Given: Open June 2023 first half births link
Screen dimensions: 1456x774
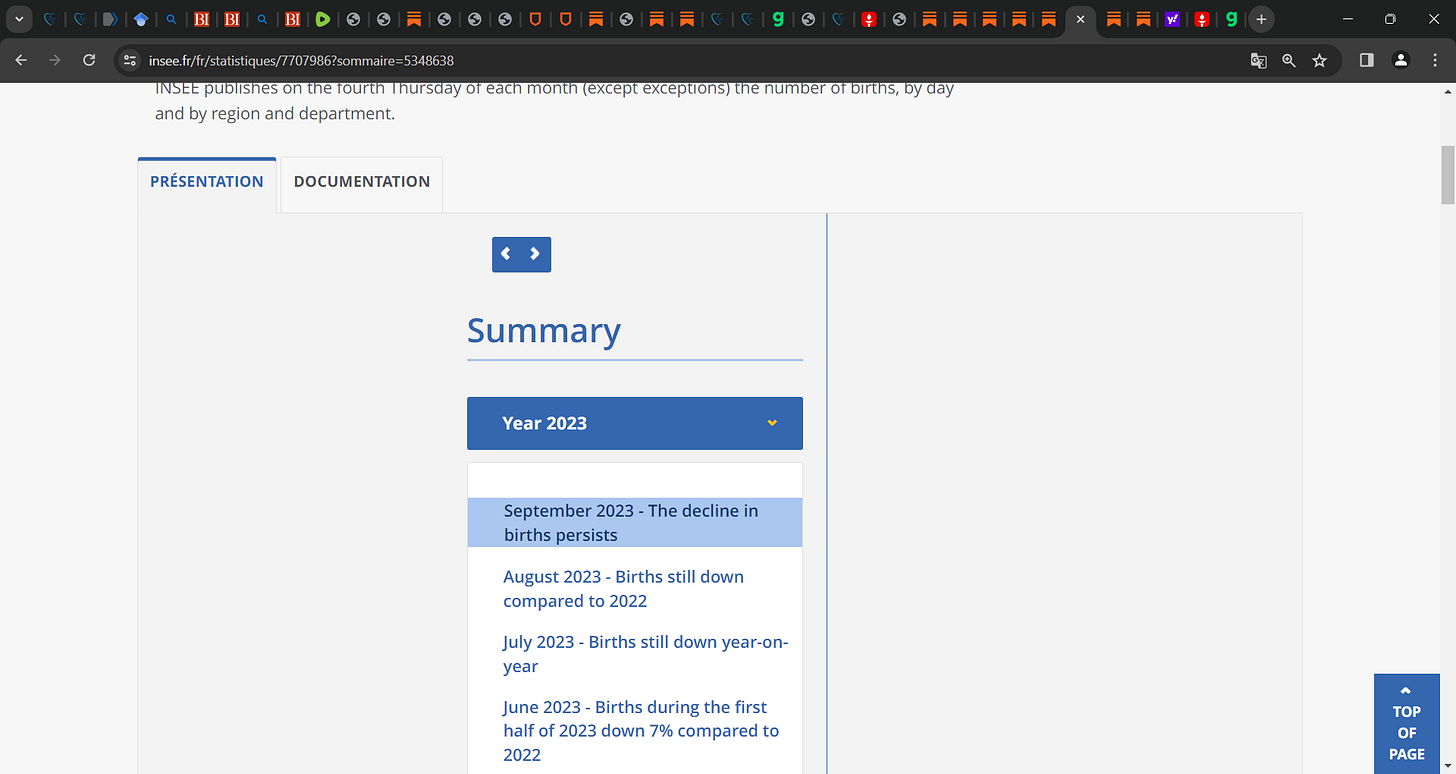Looking at the screenshot, I should tap(641, 731).
